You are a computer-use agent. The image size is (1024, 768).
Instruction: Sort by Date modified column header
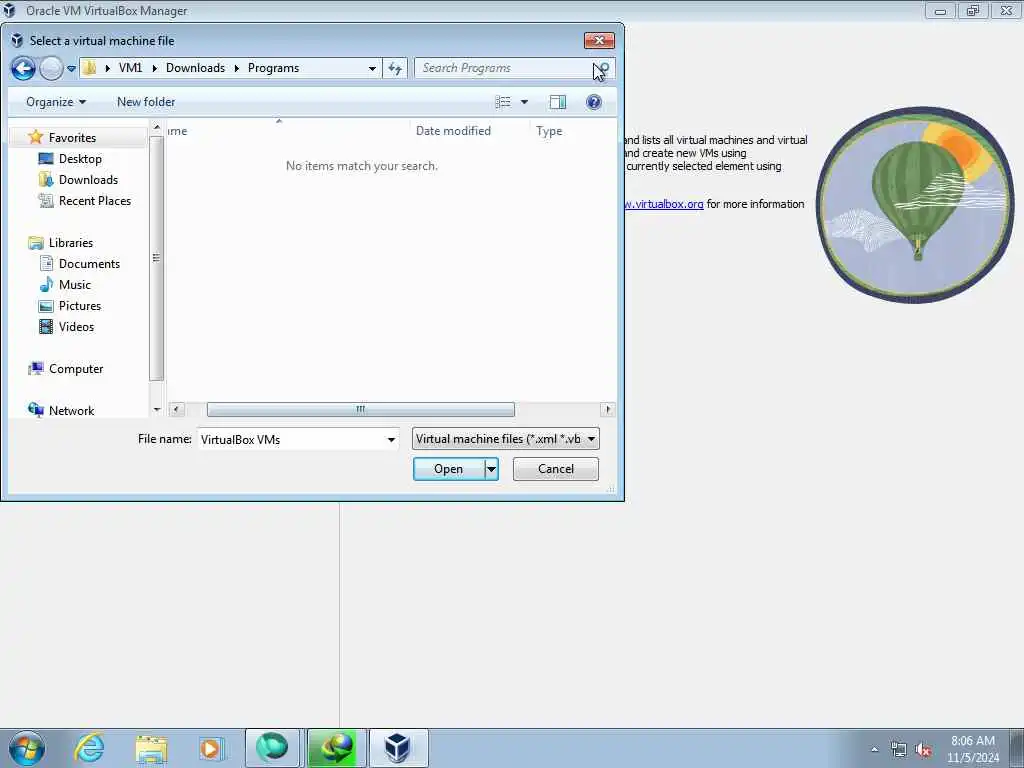pos(453,131)
